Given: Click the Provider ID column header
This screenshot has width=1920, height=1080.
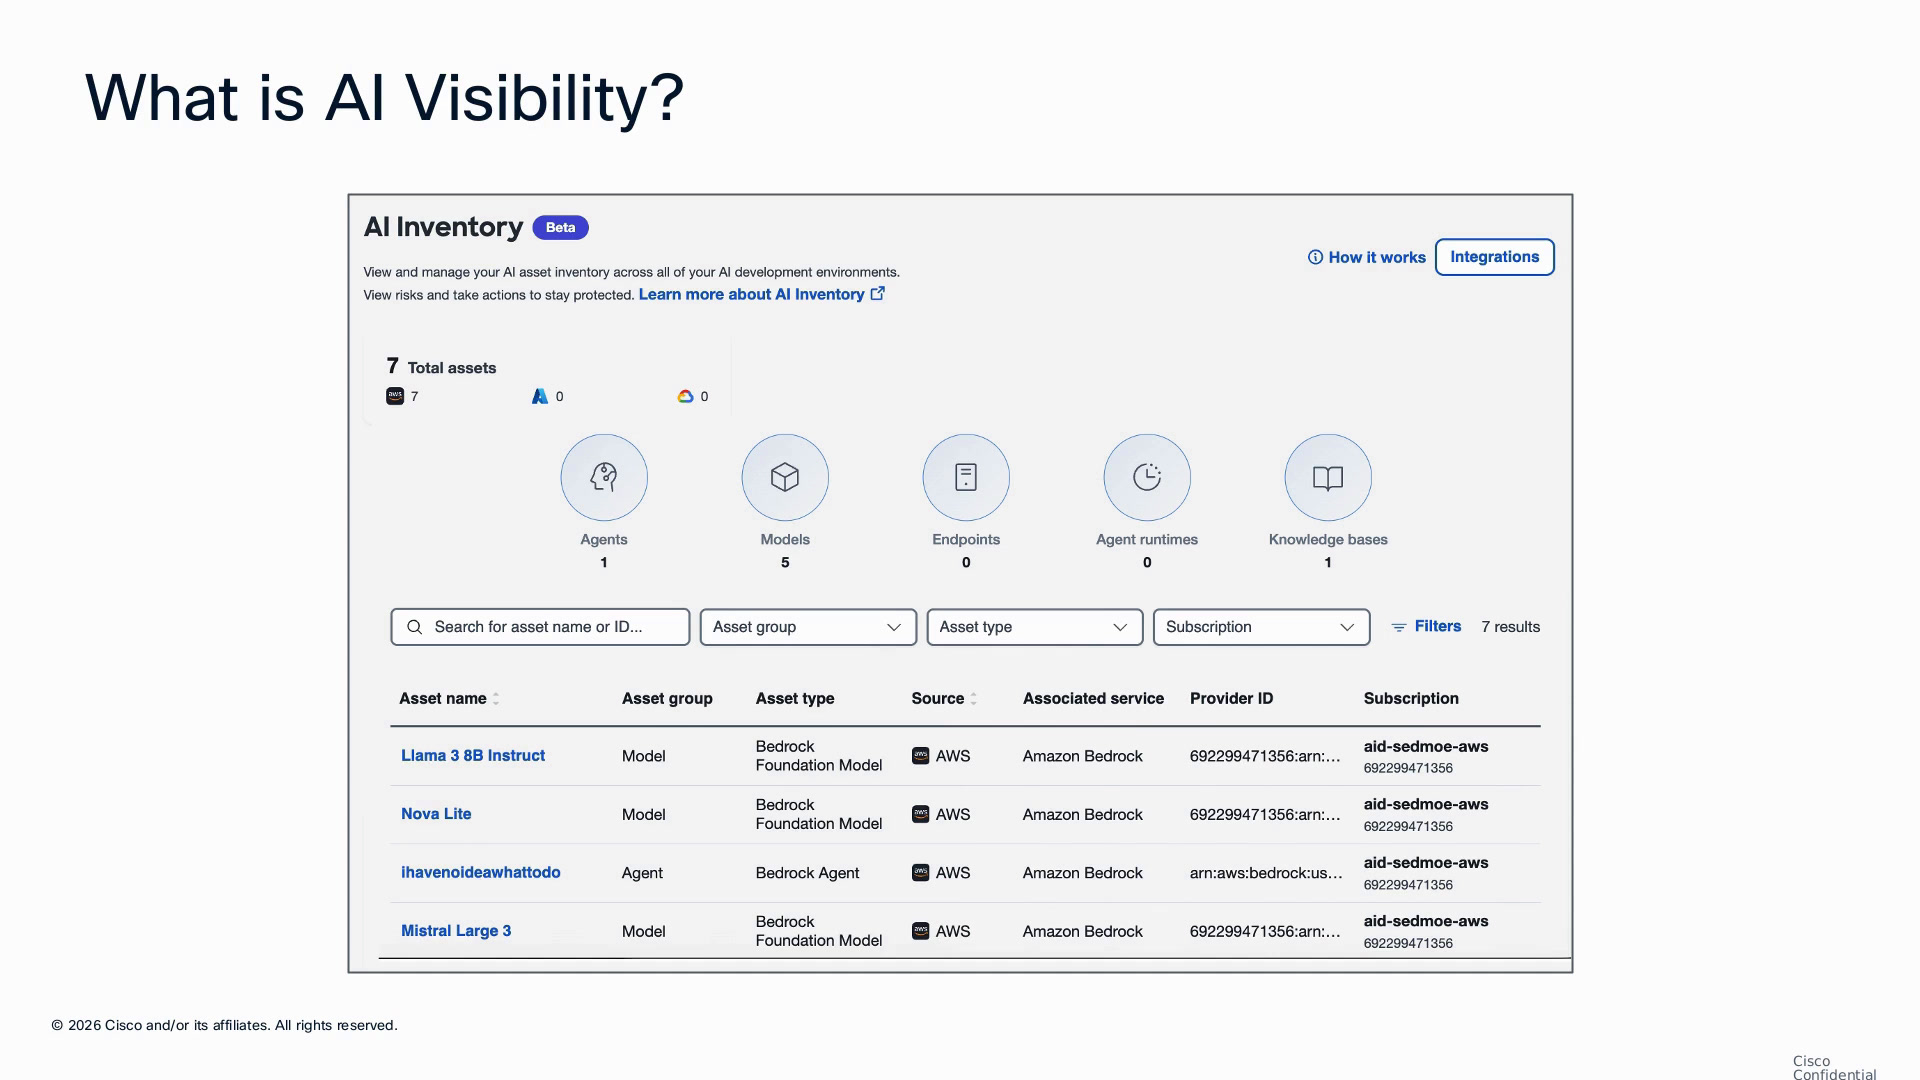Looking at the screenshot, I should pos(1231,698).
